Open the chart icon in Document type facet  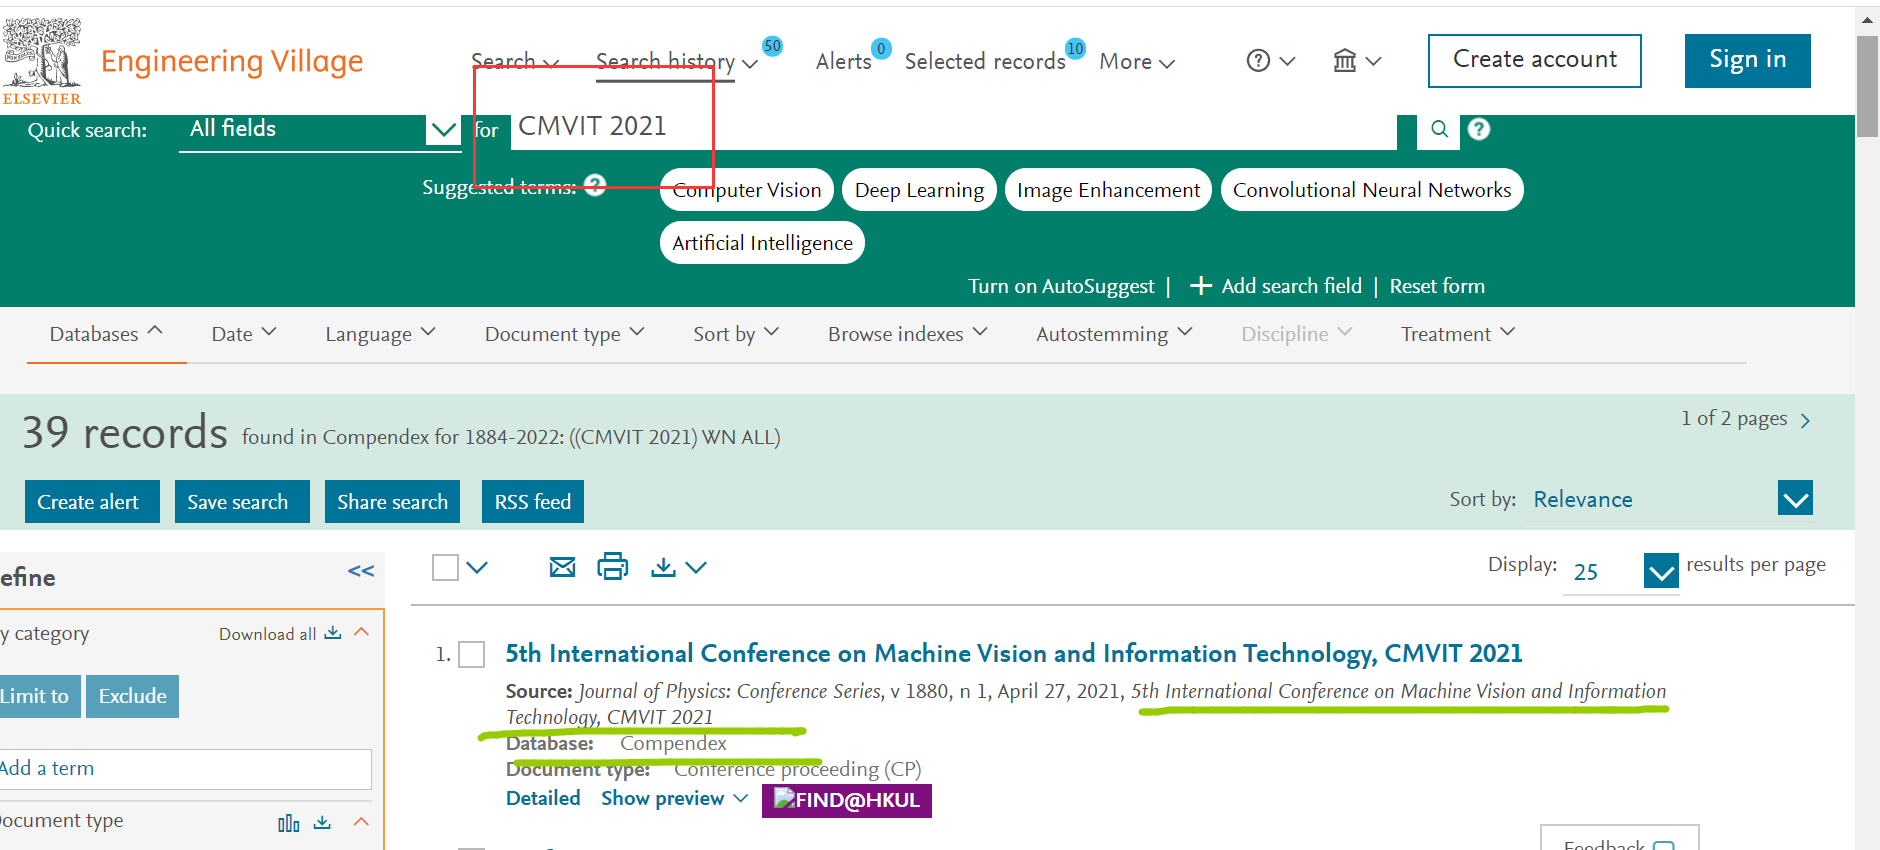[289, 823]
